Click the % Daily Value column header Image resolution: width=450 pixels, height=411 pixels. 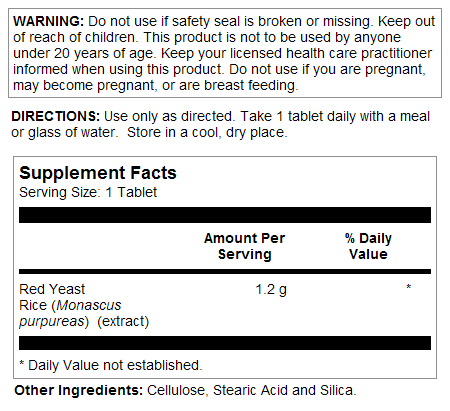(x=368, y=246)
